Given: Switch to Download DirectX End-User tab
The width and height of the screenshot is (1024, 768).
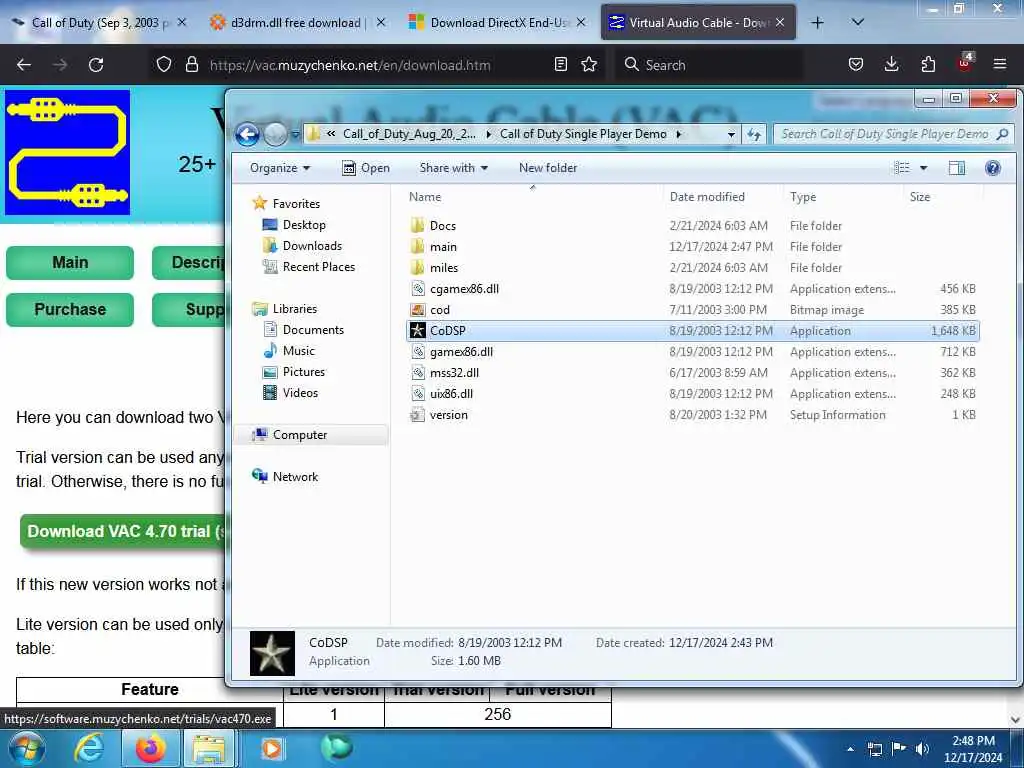Looking at the screenshot, I should (498, 23).
